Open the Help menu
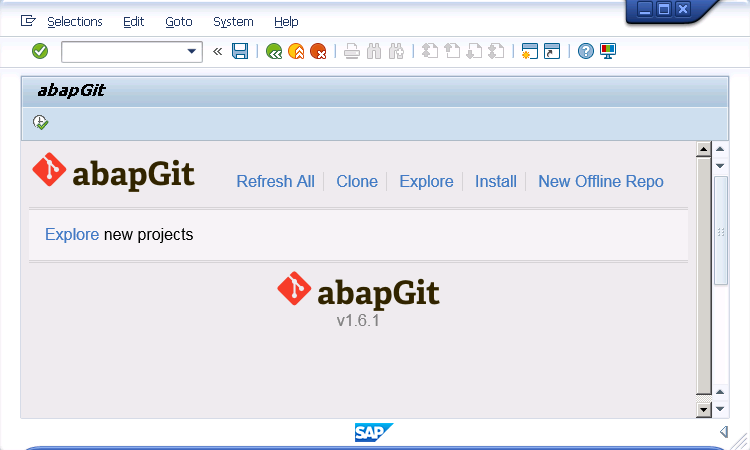 pos(286,22)
